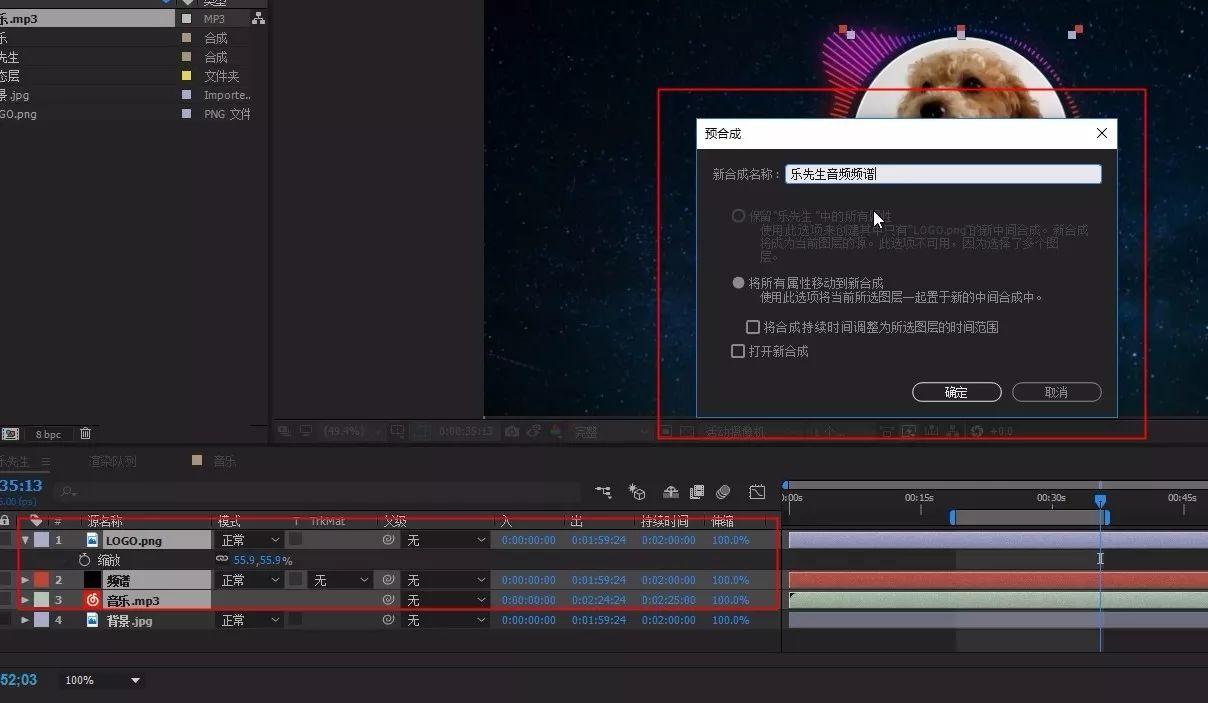This screenshot has height=703, width=1208.
Task: Click the green label swatch of 音乐.mp3 layer
Action: coord(41,600)
